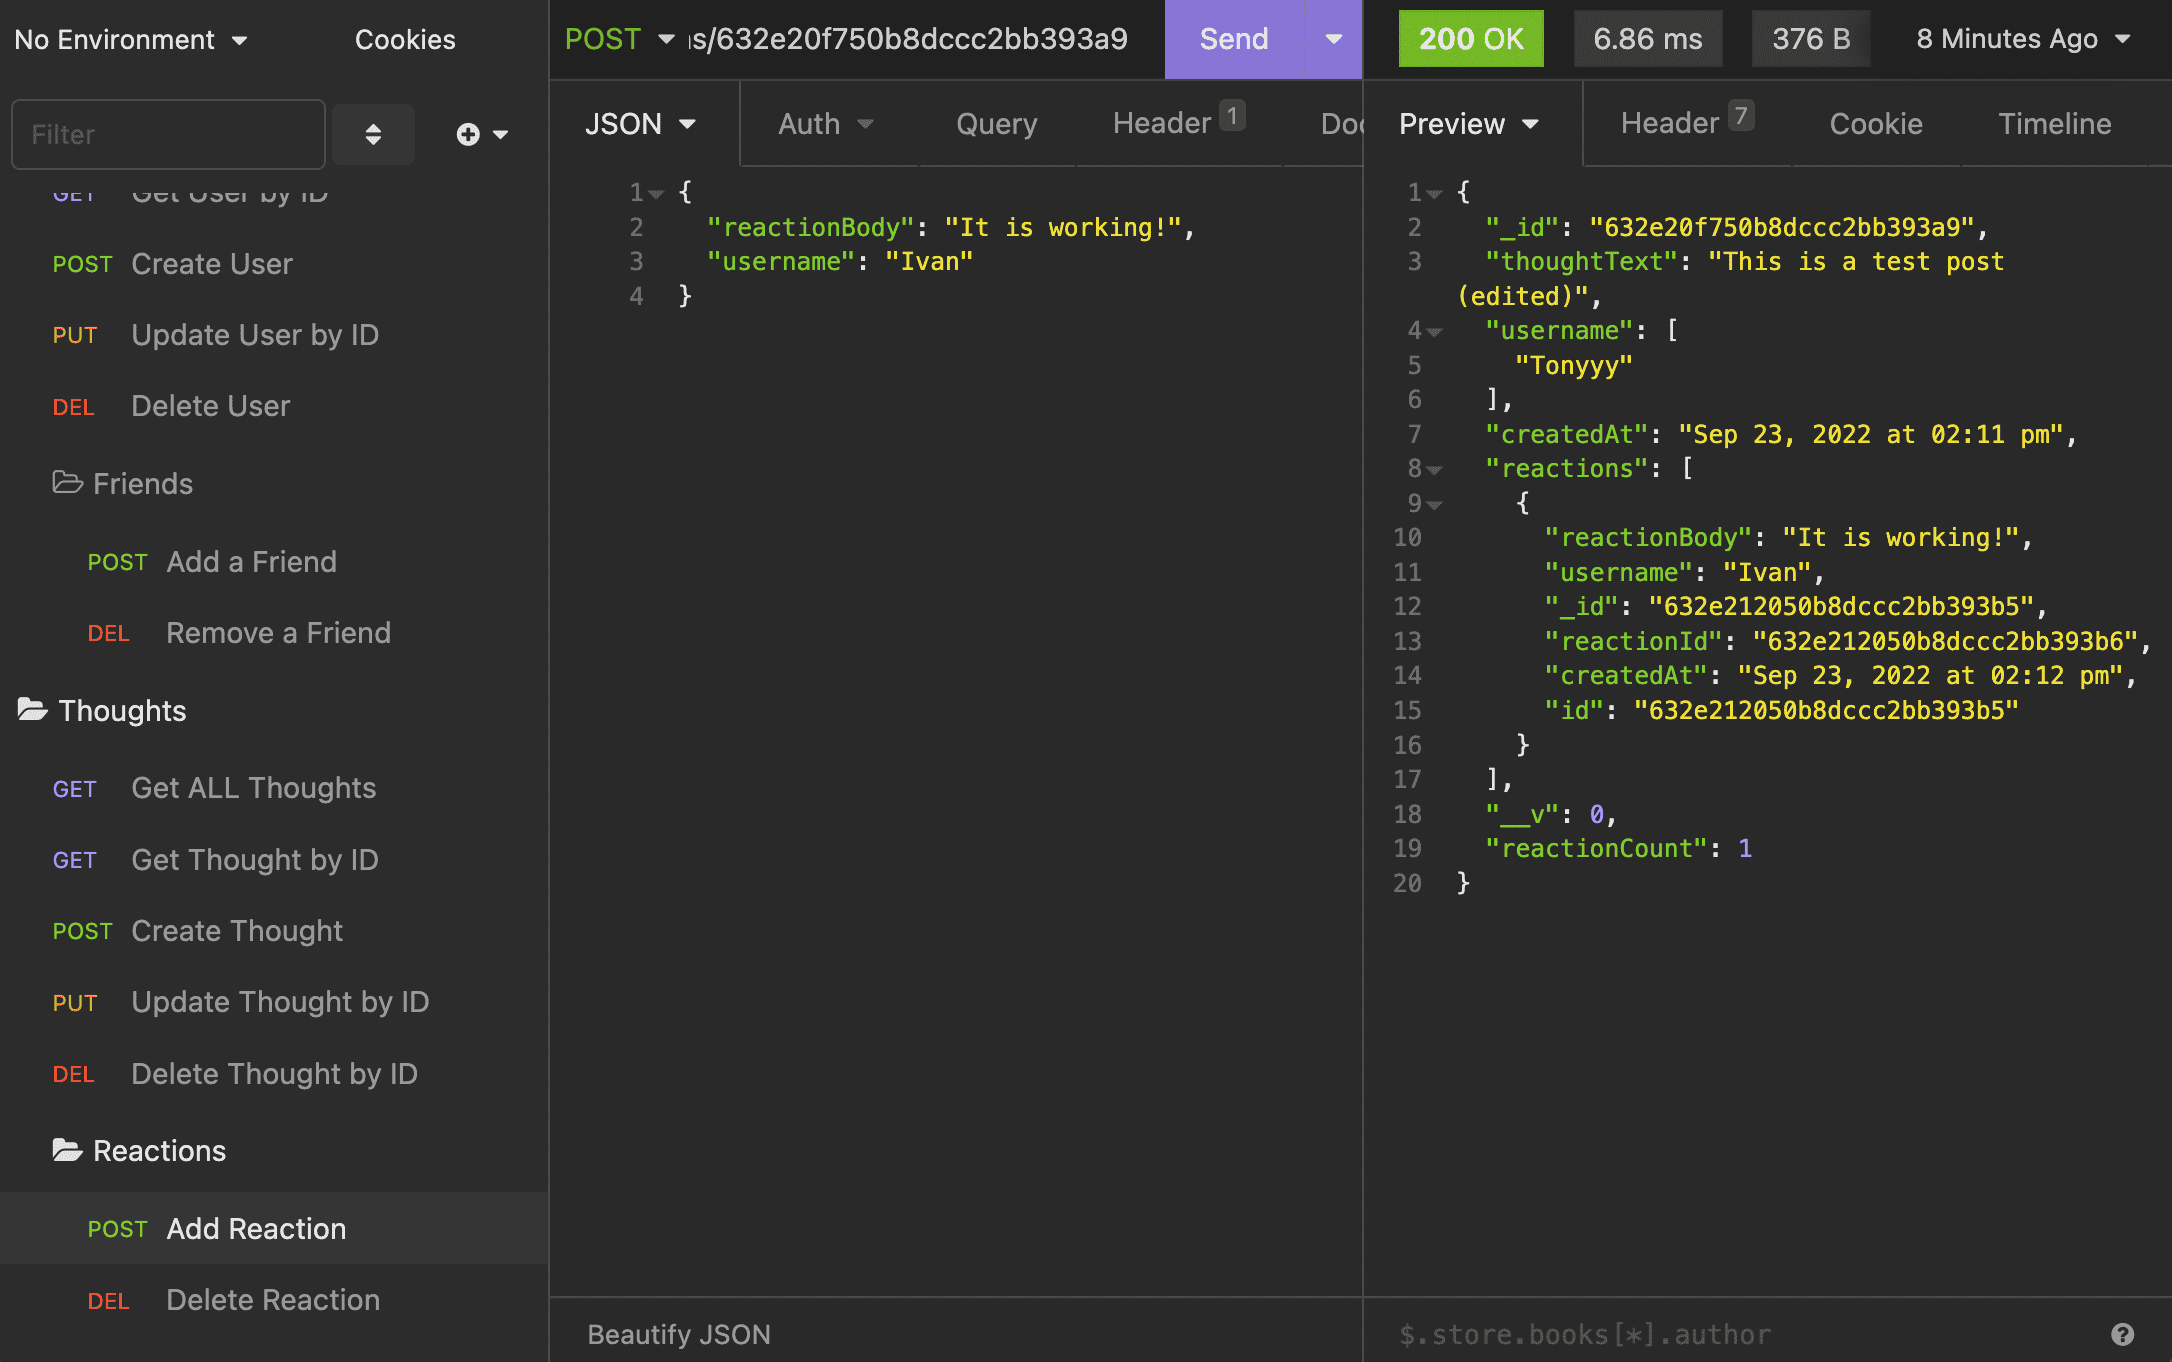Open the No Environment dropdown
The height and width of the screenshot is (1362, 2172).
pos(130,40)
